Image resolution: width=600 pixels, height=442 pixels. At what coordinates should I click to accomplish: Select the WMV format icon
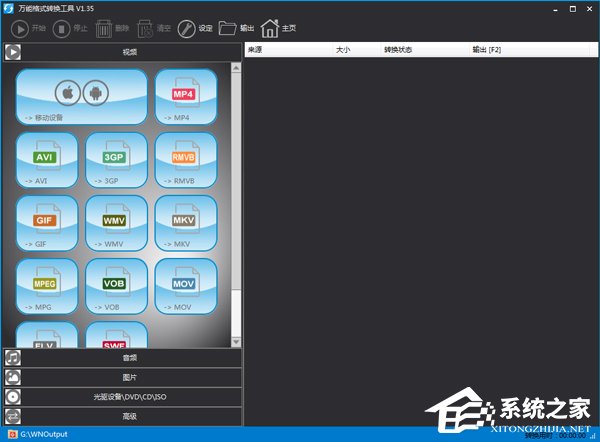(x=116, y=223)
